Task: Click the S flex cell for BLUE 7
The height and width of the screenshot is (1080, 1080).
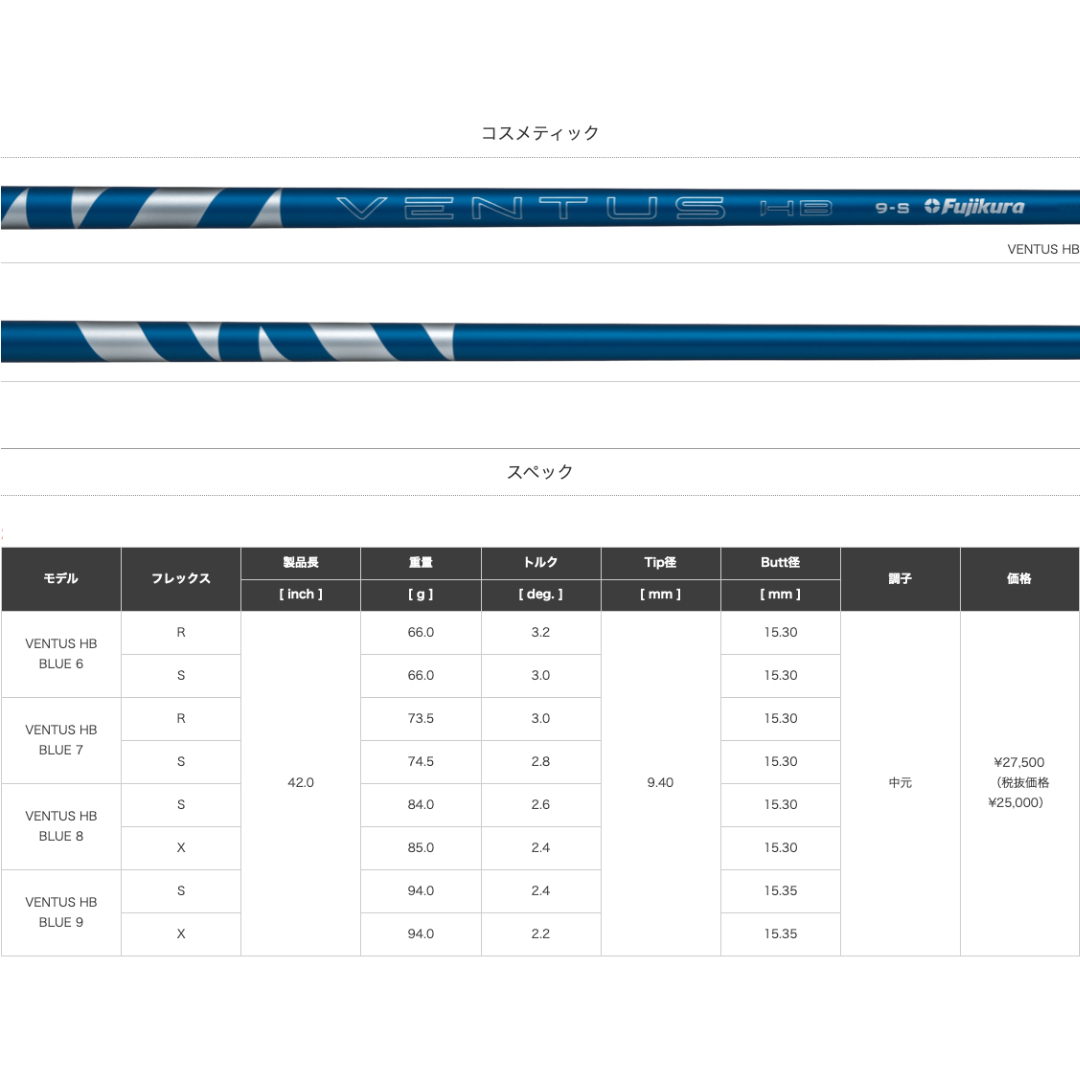Action: pos(180,761)
